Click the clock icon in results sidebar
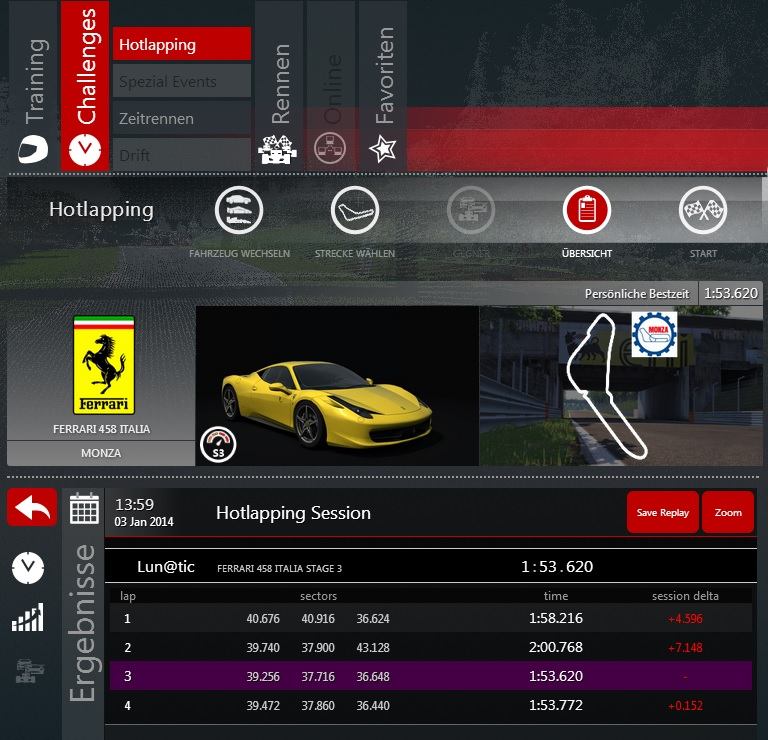The image size is (768, 740). (28, 568)
